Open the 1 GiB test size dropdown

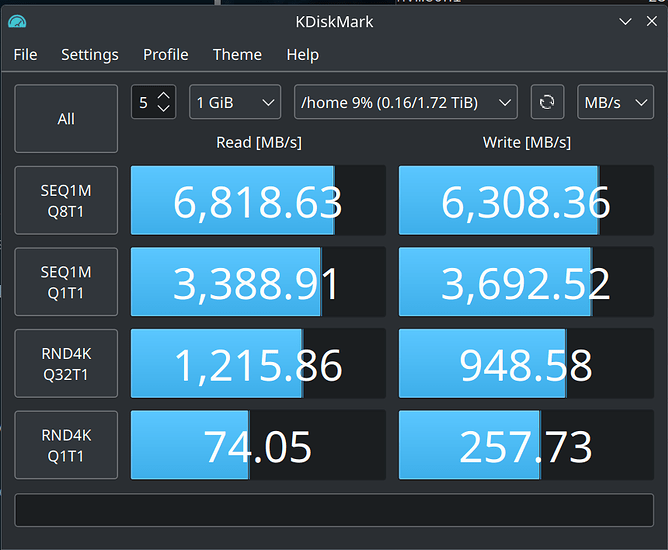coord(235,102)
